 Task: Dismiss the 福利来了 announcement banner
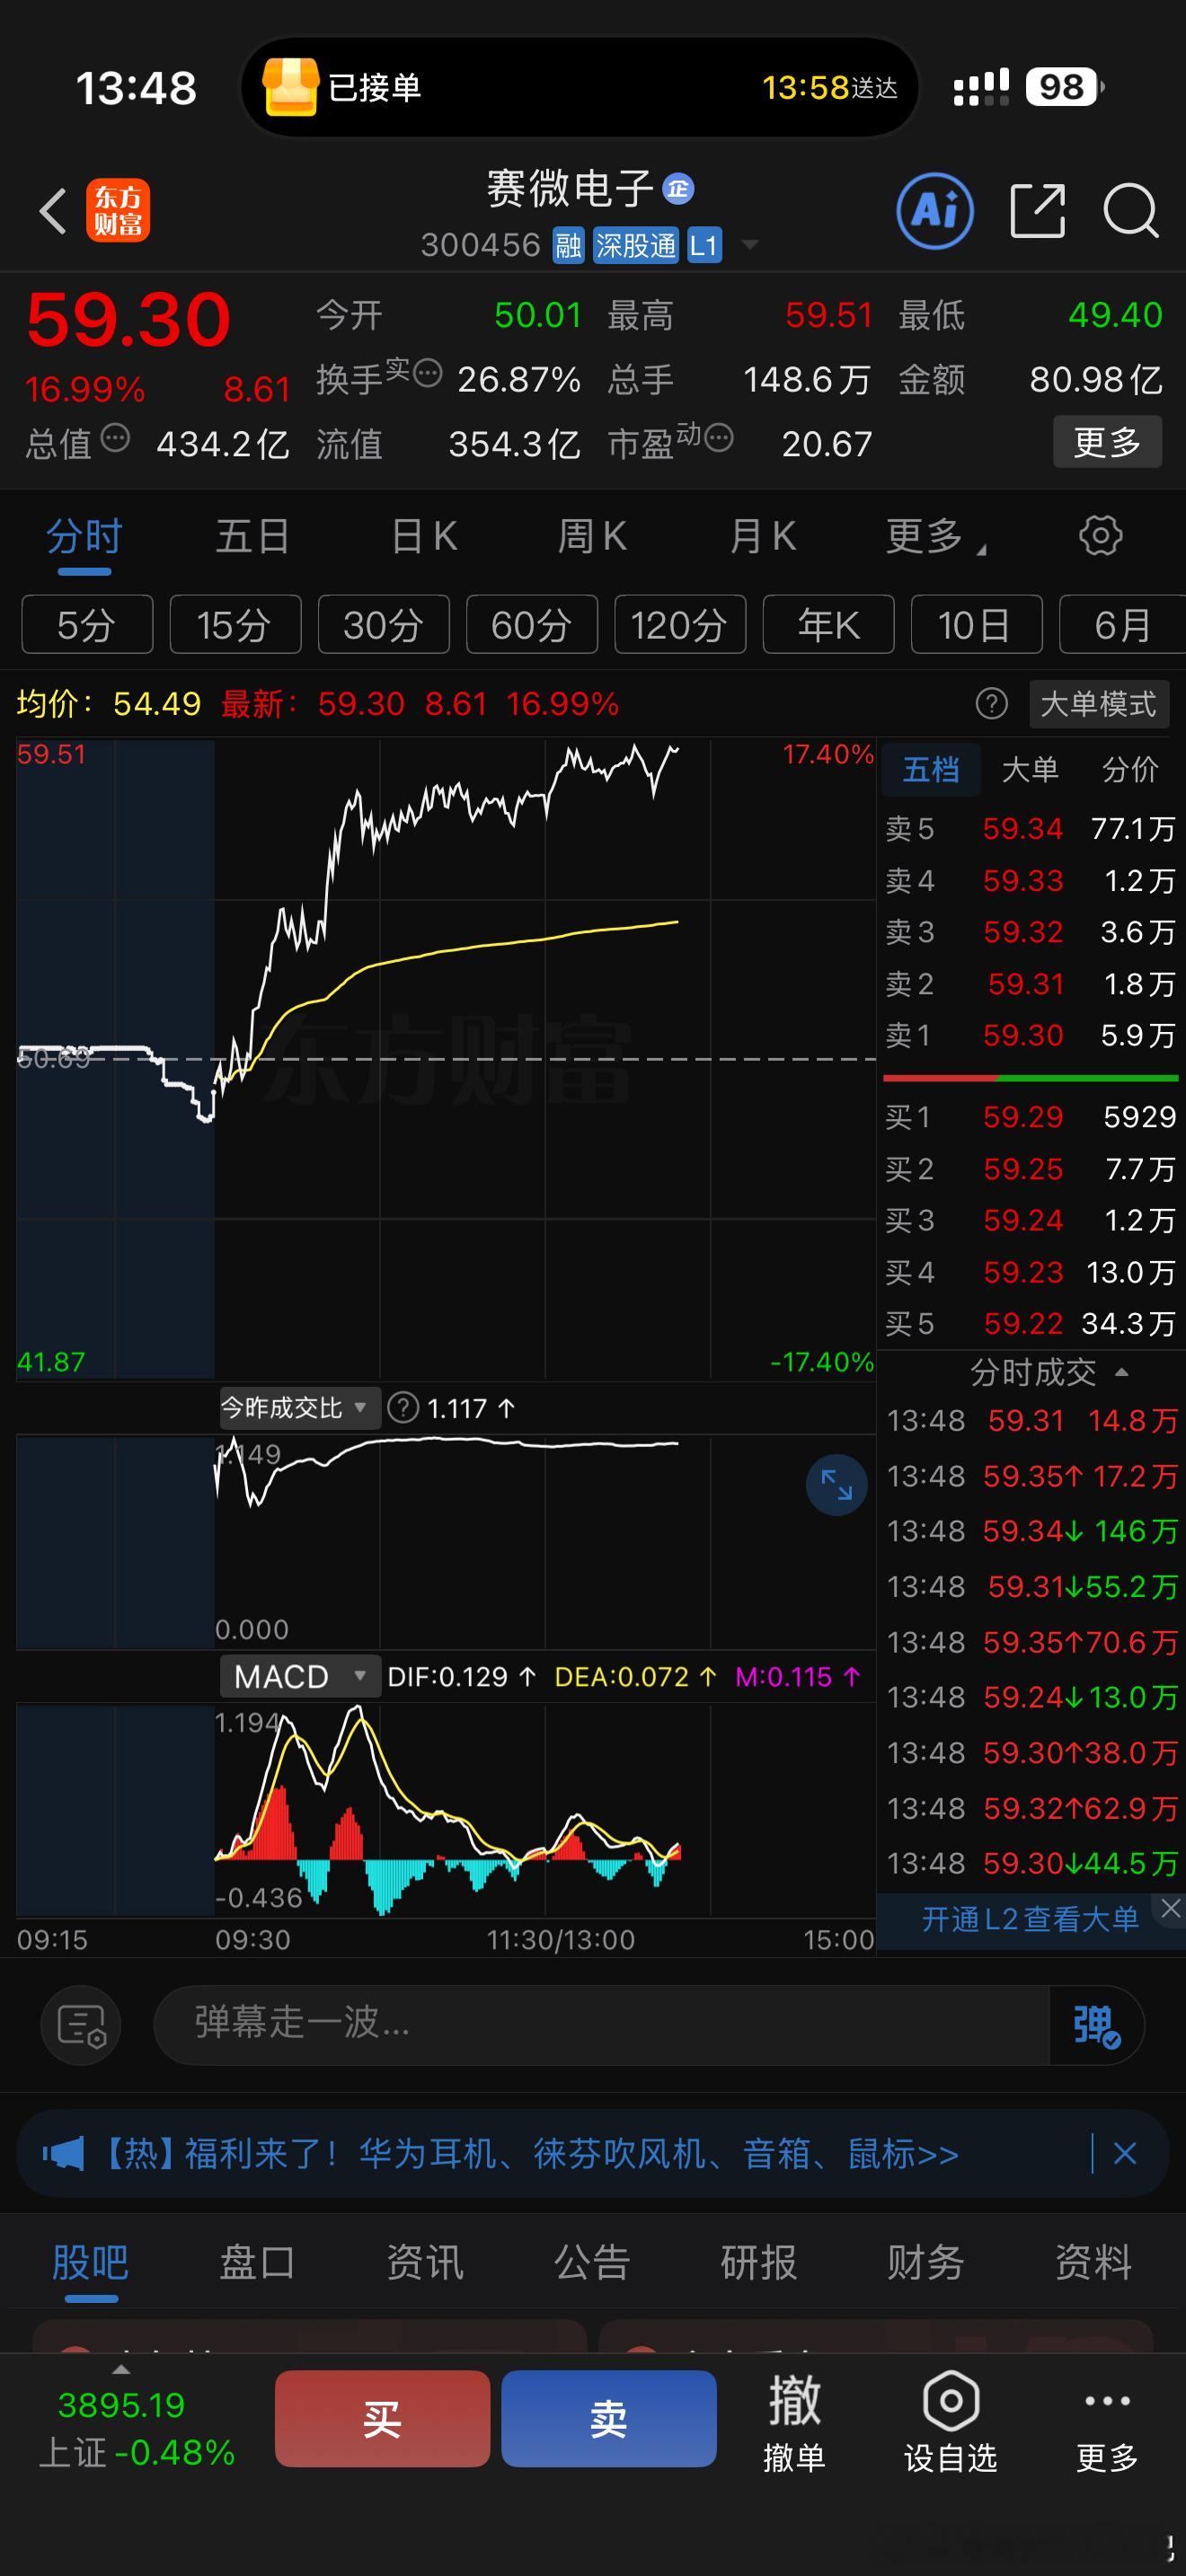[1125, 2154]
